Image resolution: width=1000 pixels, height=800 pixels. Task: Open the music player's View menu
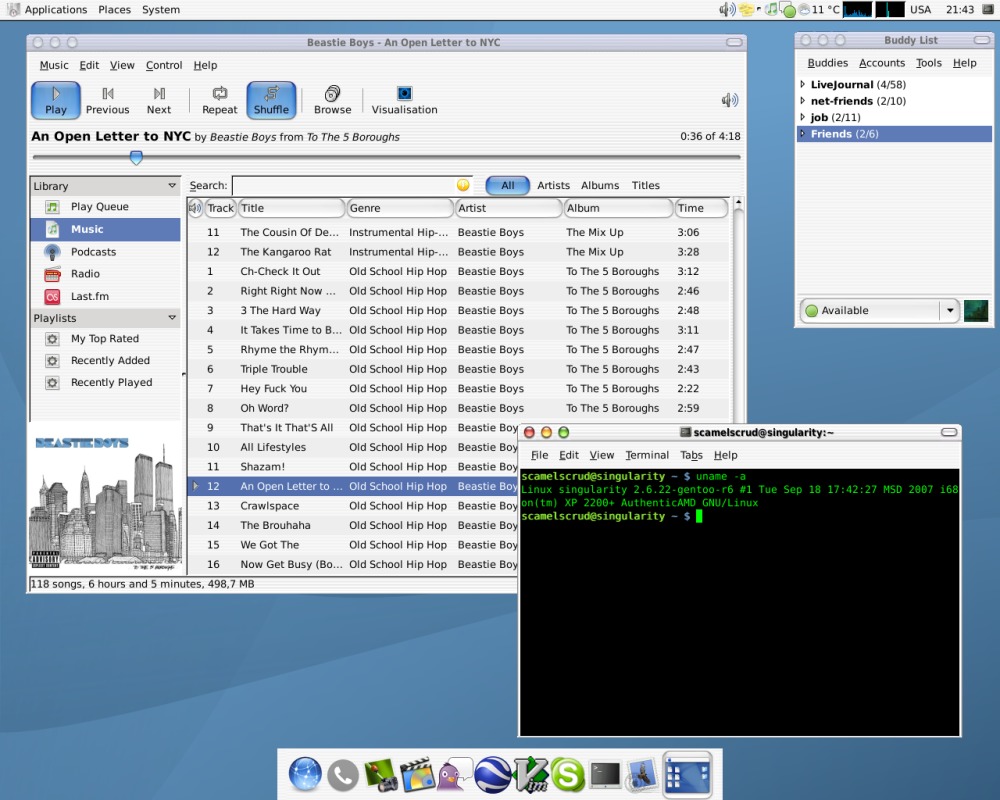tap(122, 65)
